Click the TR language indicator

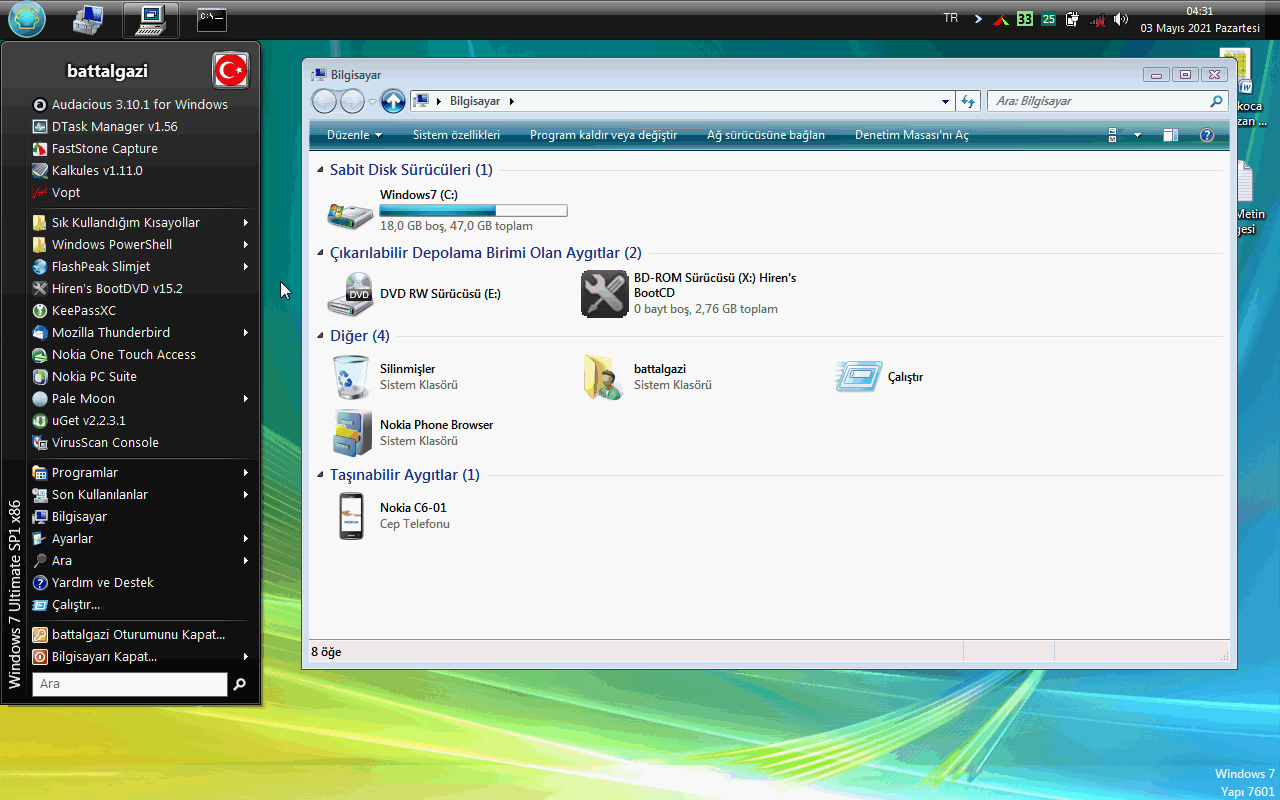[950, 18]
